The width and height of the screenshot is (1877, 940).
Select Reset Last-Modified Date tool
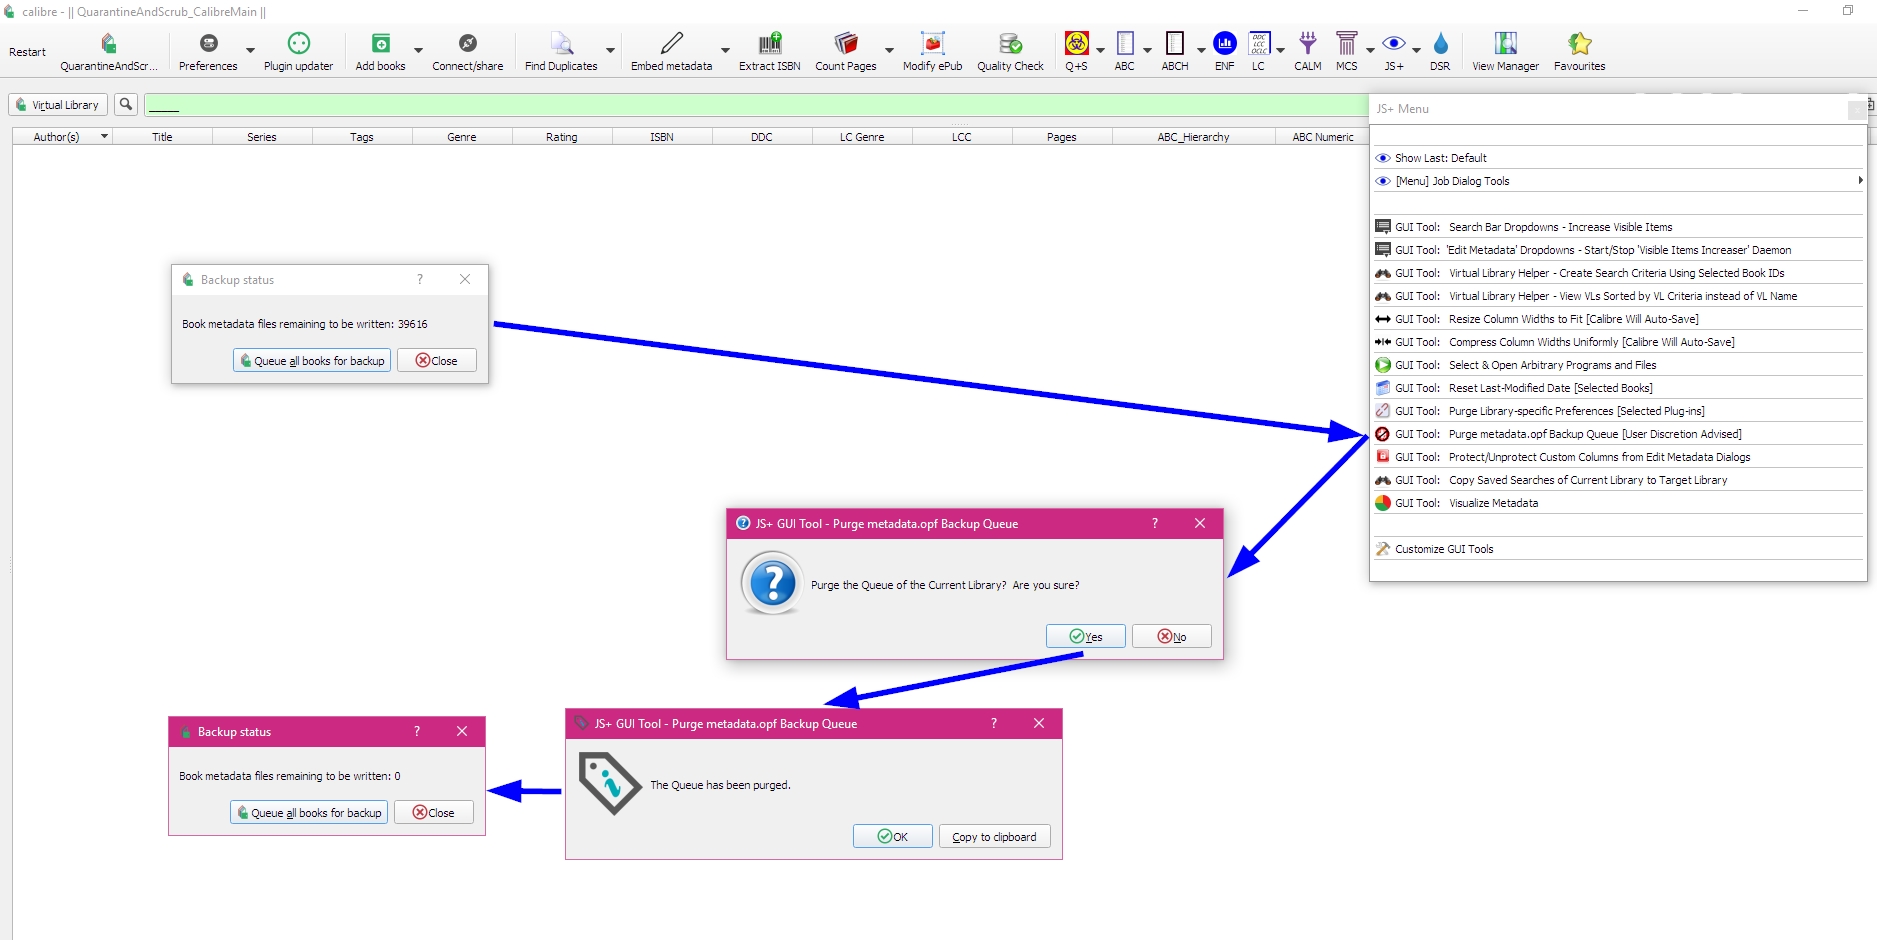click(1618, 388)
